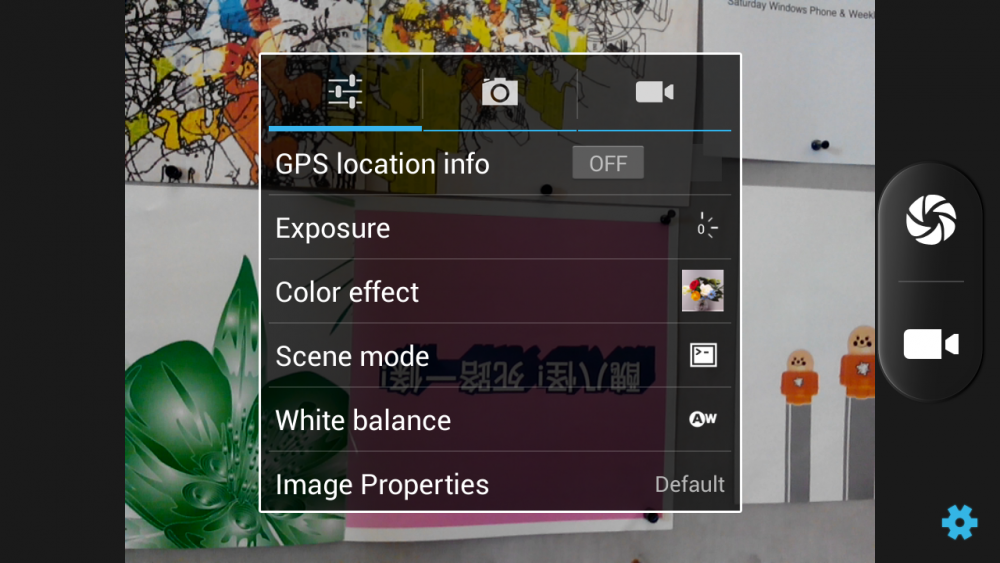Open the blue settings gear

click(959, 522)
